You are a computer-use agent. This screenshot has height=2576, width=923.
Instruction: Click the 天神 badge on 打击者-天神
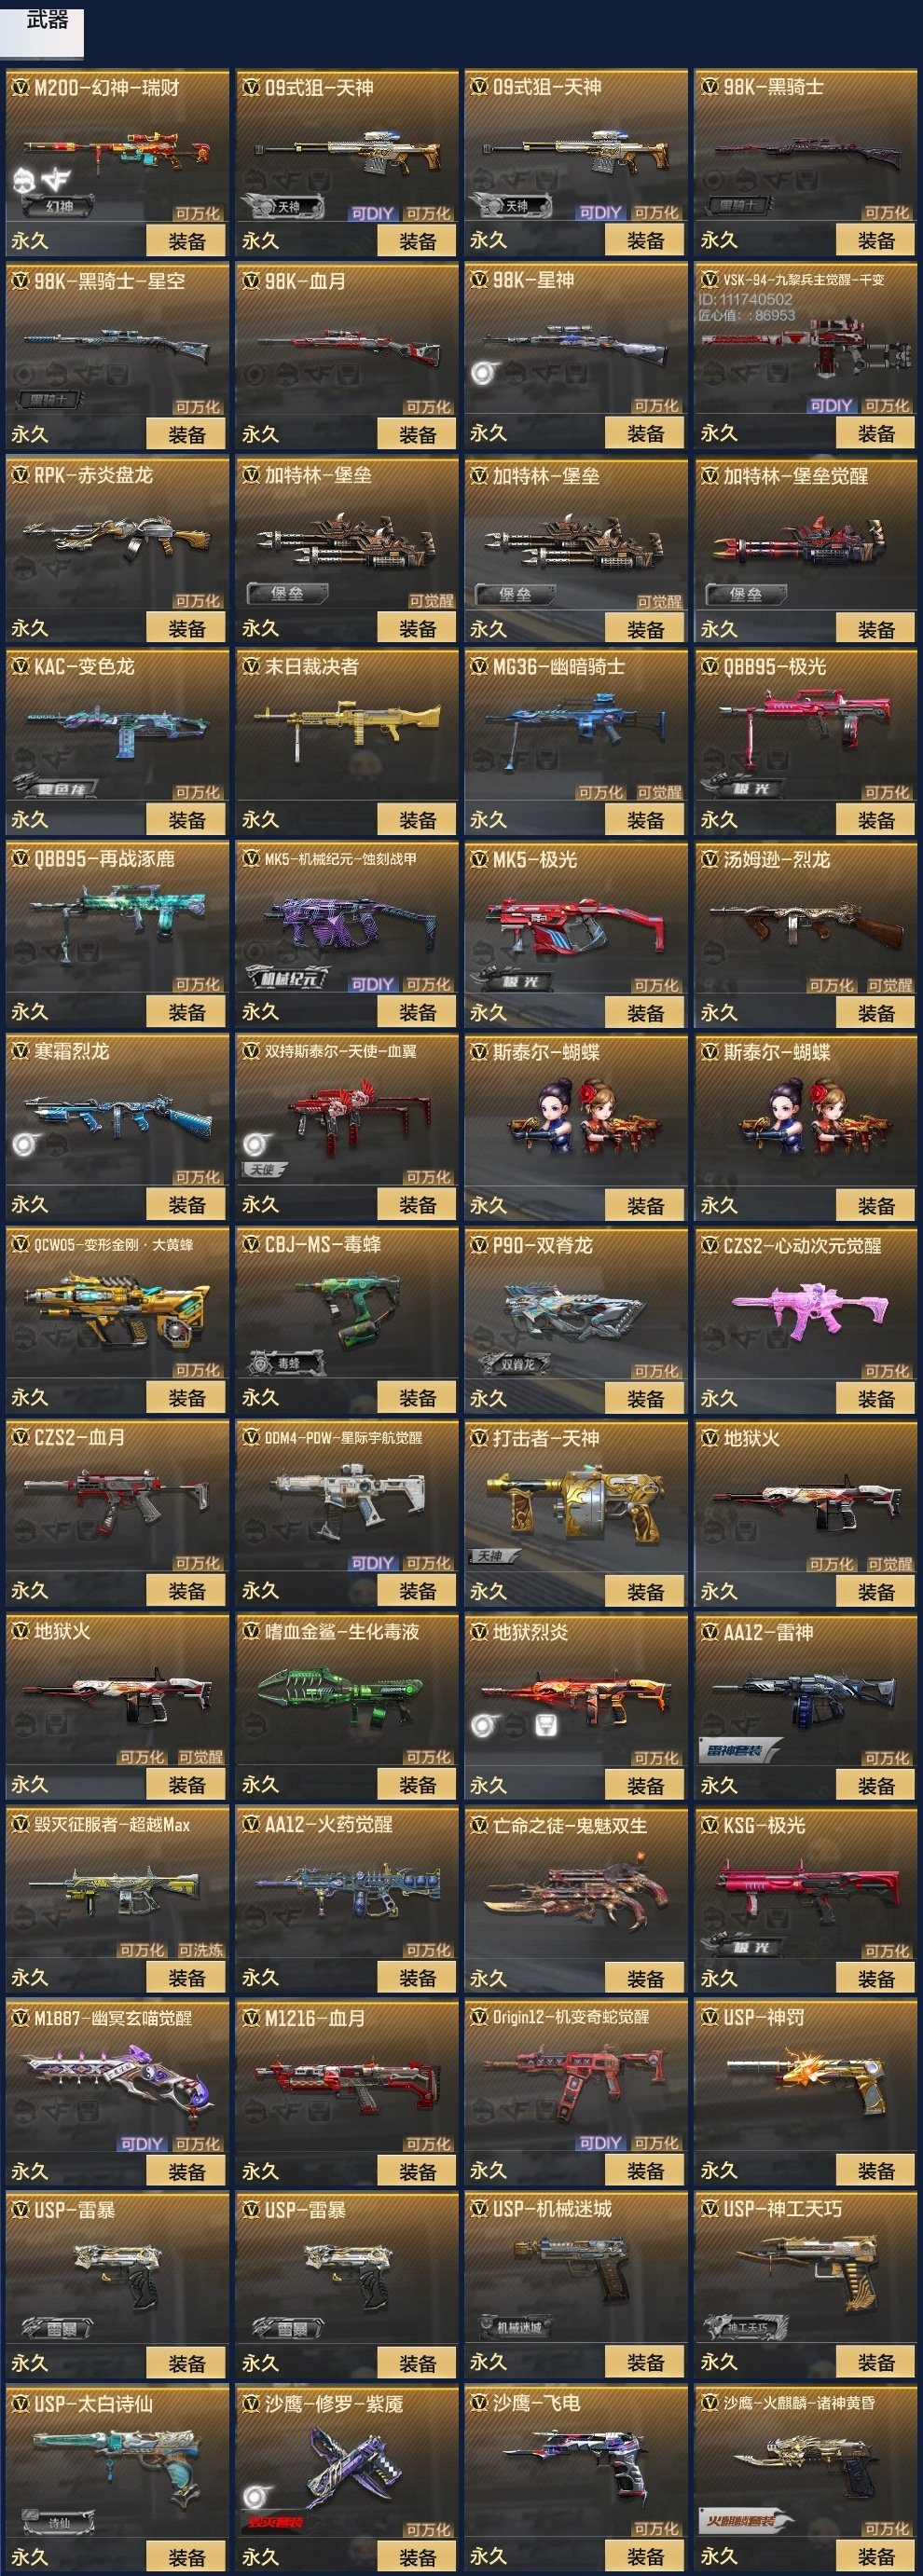492,1556
